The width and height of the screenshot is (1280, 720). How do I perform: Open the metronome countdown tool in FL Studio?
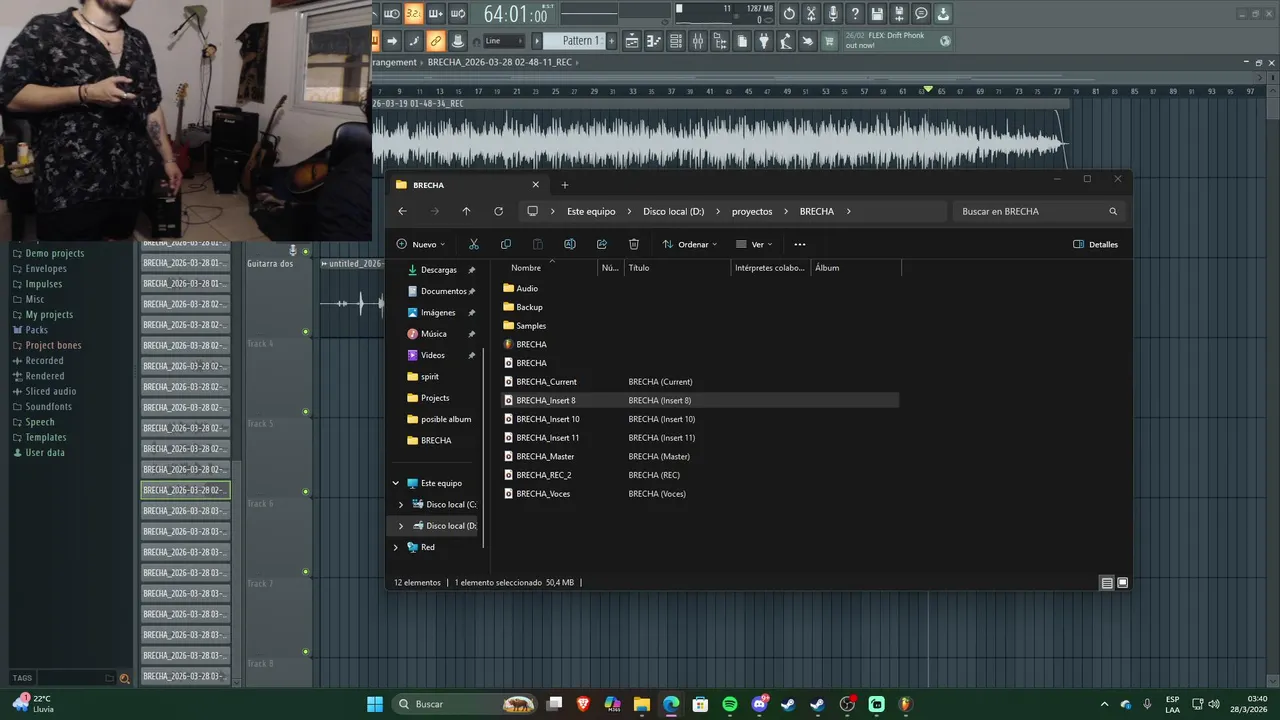click(391, 14)
